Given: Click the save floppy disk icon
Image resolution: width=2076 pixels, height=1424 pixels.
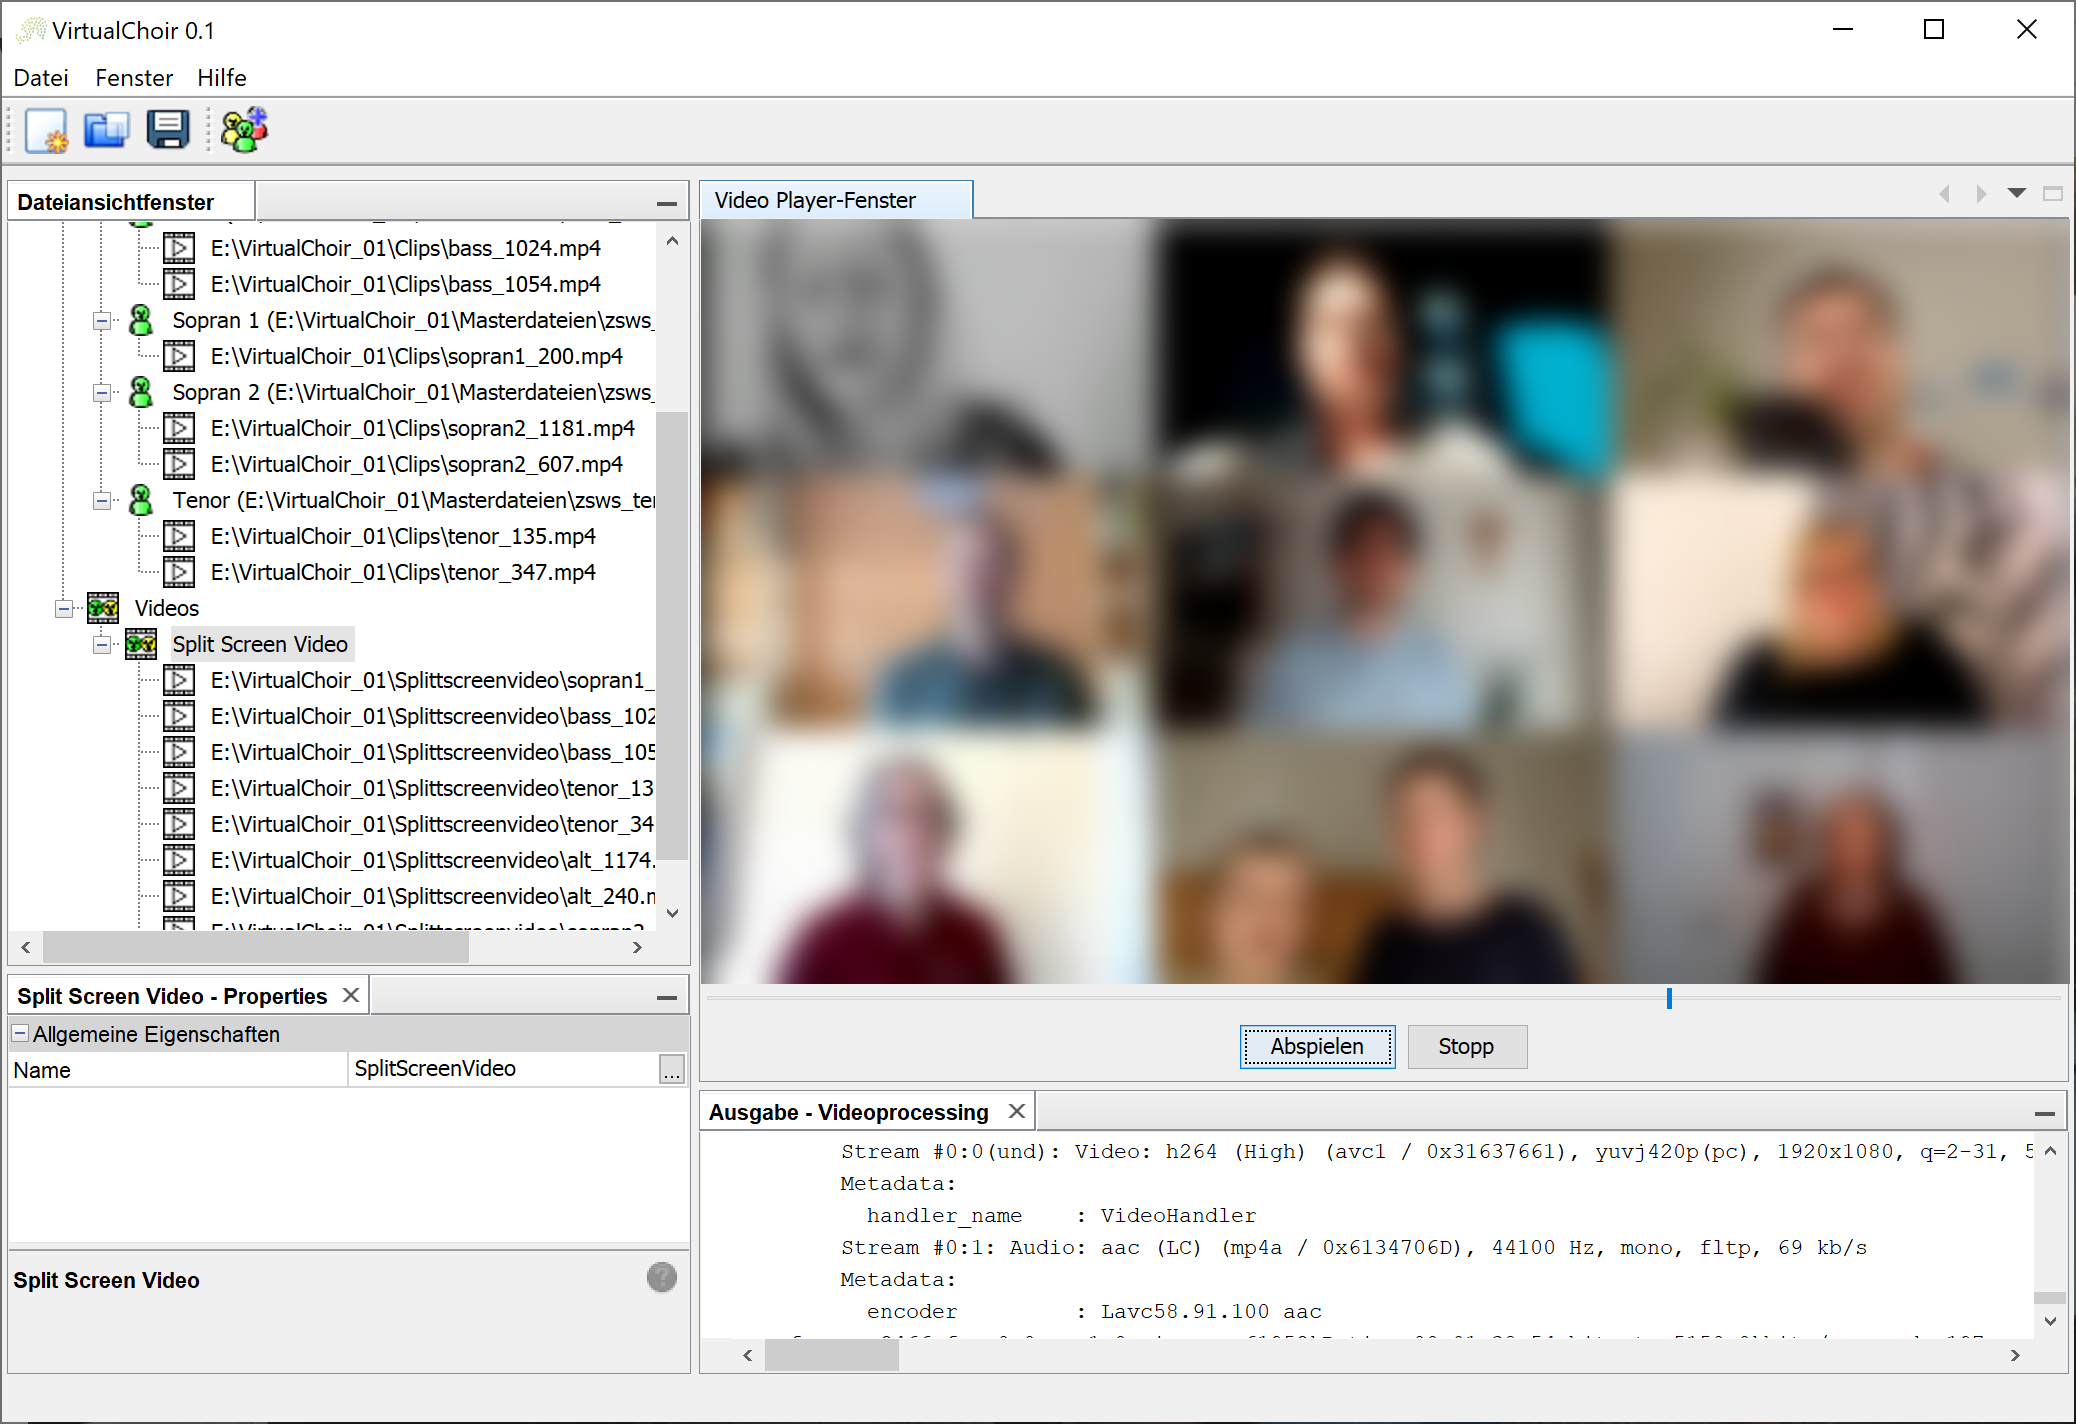Looking at the screenshot, I should pyautogui.click(x=167, y=131).
